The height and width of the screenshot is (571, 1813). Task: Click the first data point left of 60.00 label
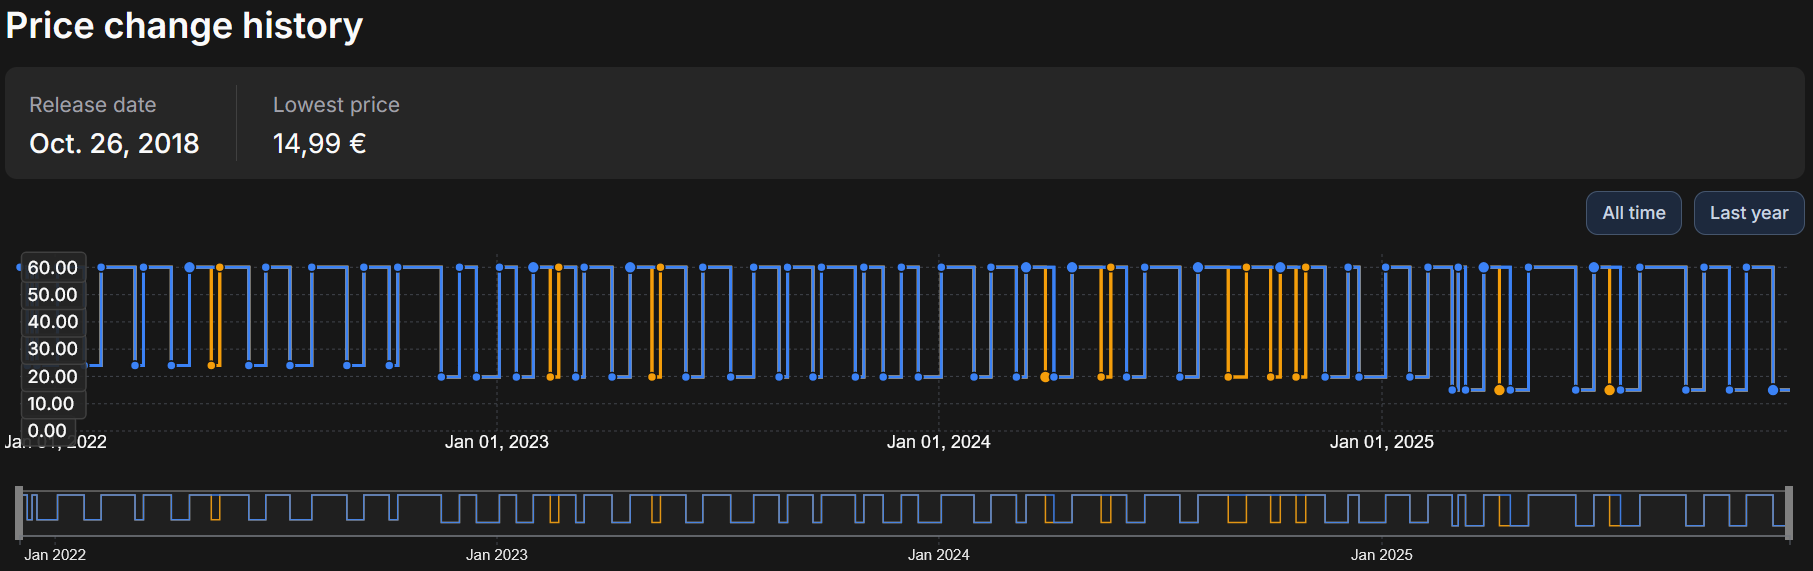19,268
